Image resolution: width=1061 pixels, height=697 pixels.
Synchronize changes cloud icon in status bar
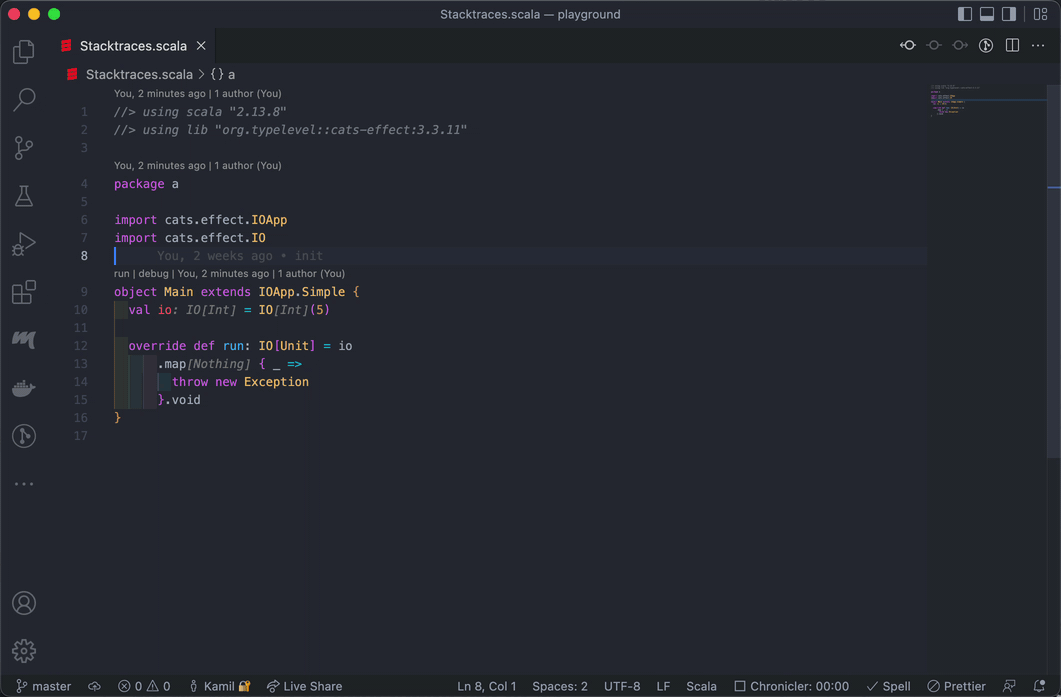[94, 686]
